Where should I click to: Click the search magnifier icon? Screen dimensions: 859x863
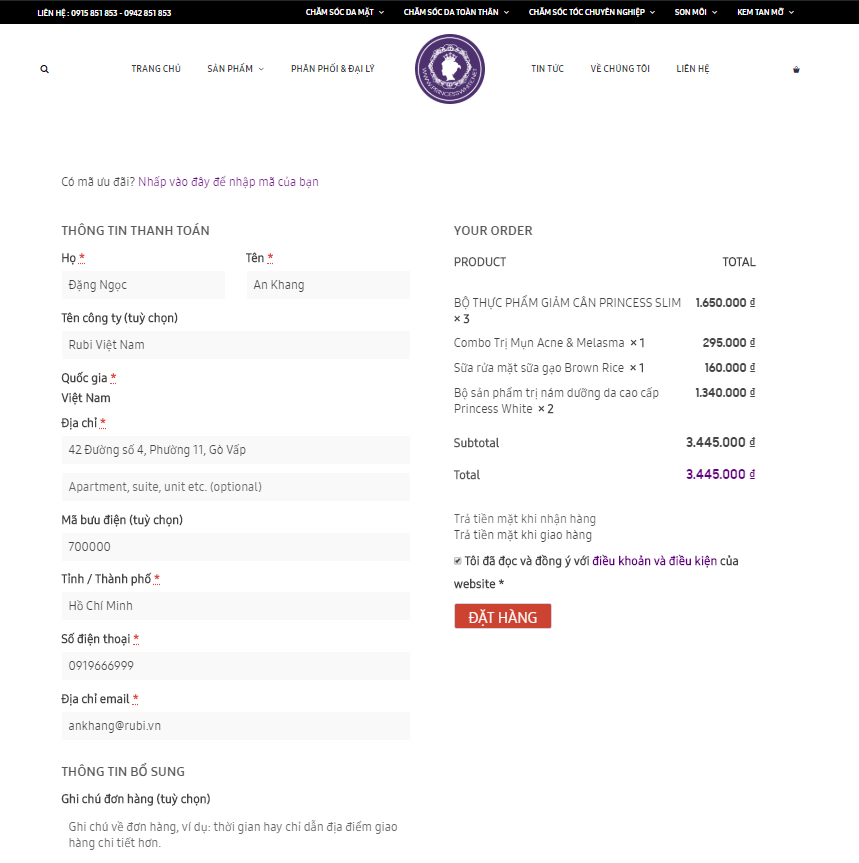coord(44,70)
